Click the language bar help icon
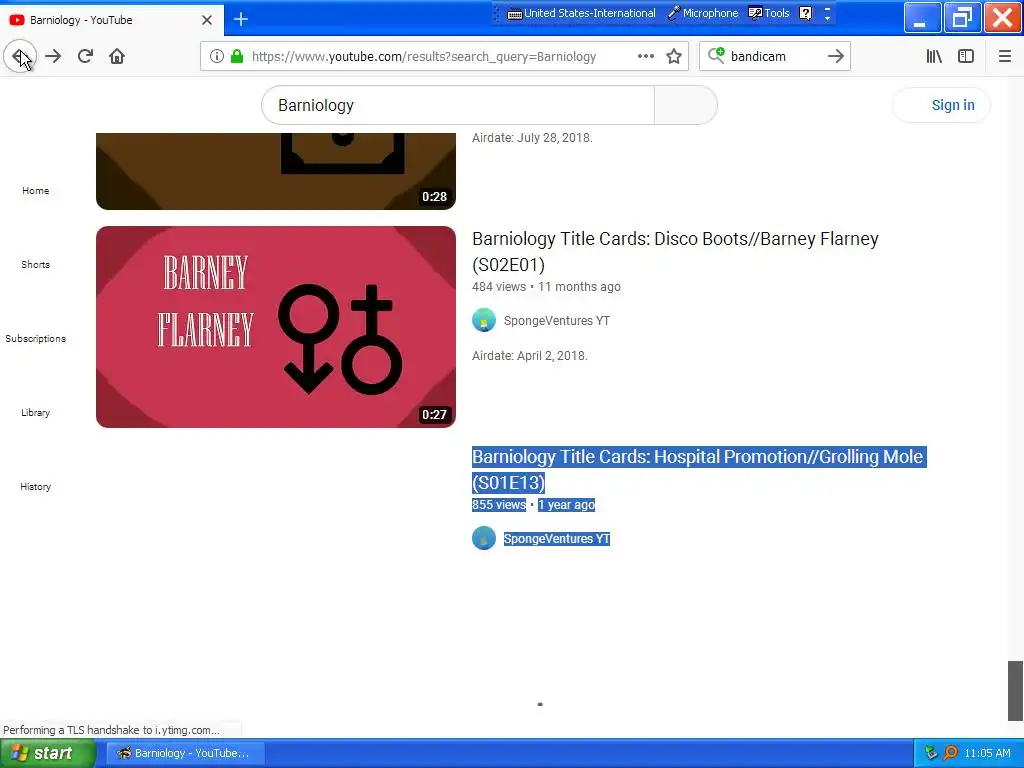 [806, 13]
